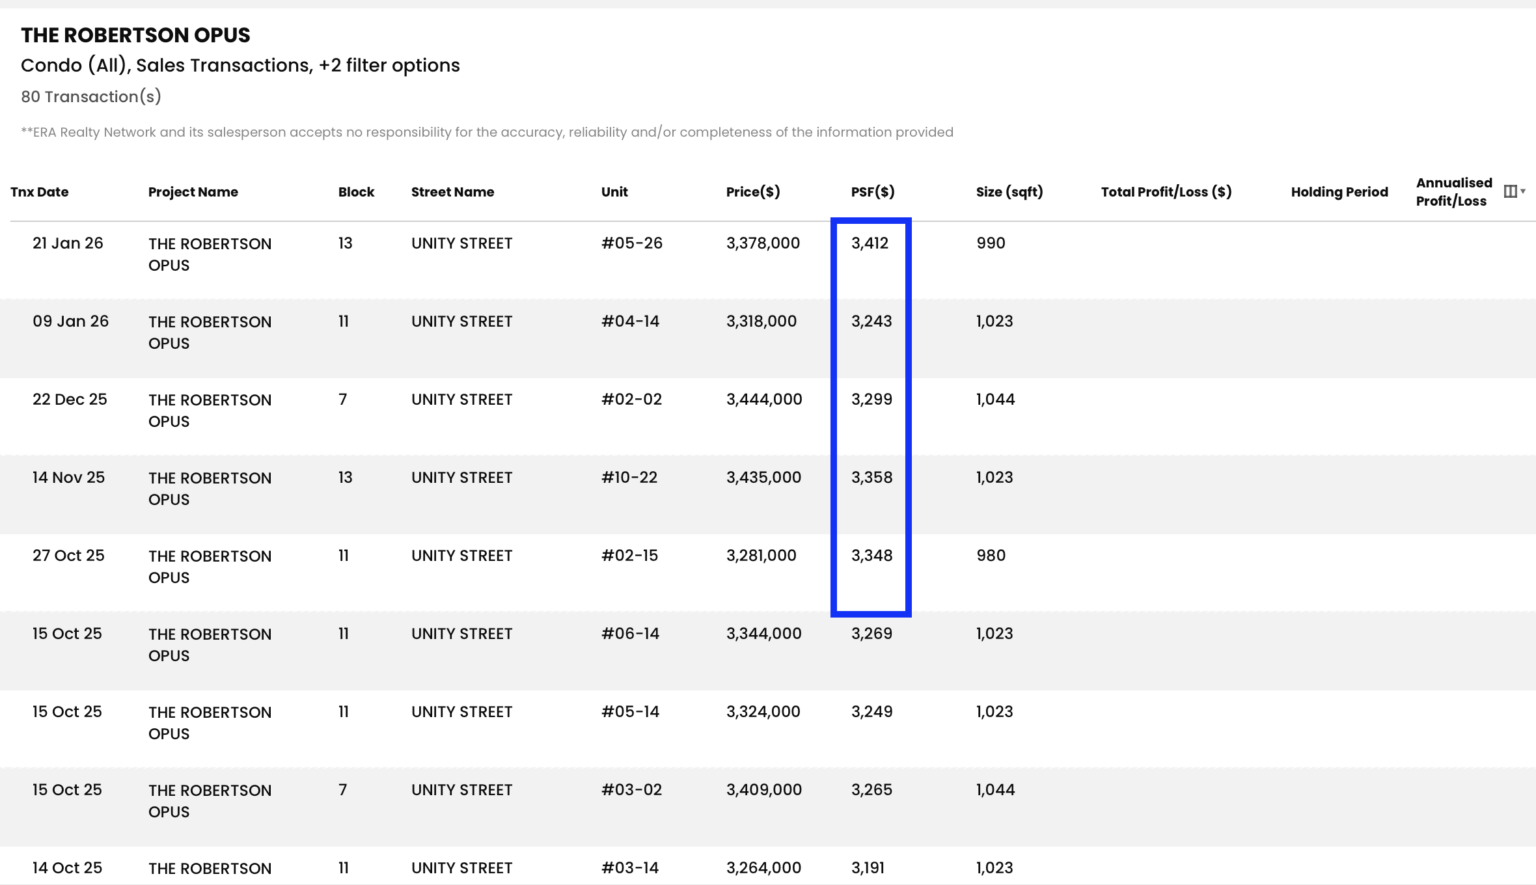Click the 3,444,000 price cell
Screen dimensions: 1536x885
pos(764,399)
